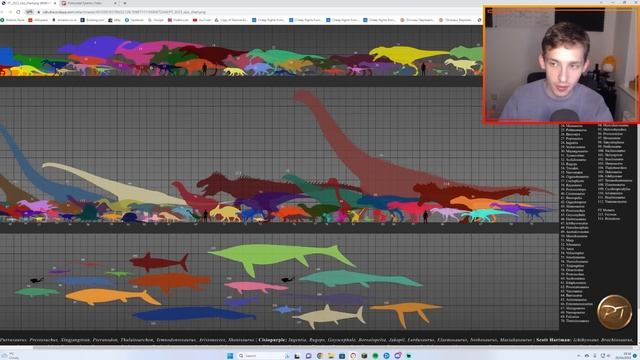Screen dimensions: 640x360
Task: Open File Explorer from the taskbar
Action: coord(331,356)
